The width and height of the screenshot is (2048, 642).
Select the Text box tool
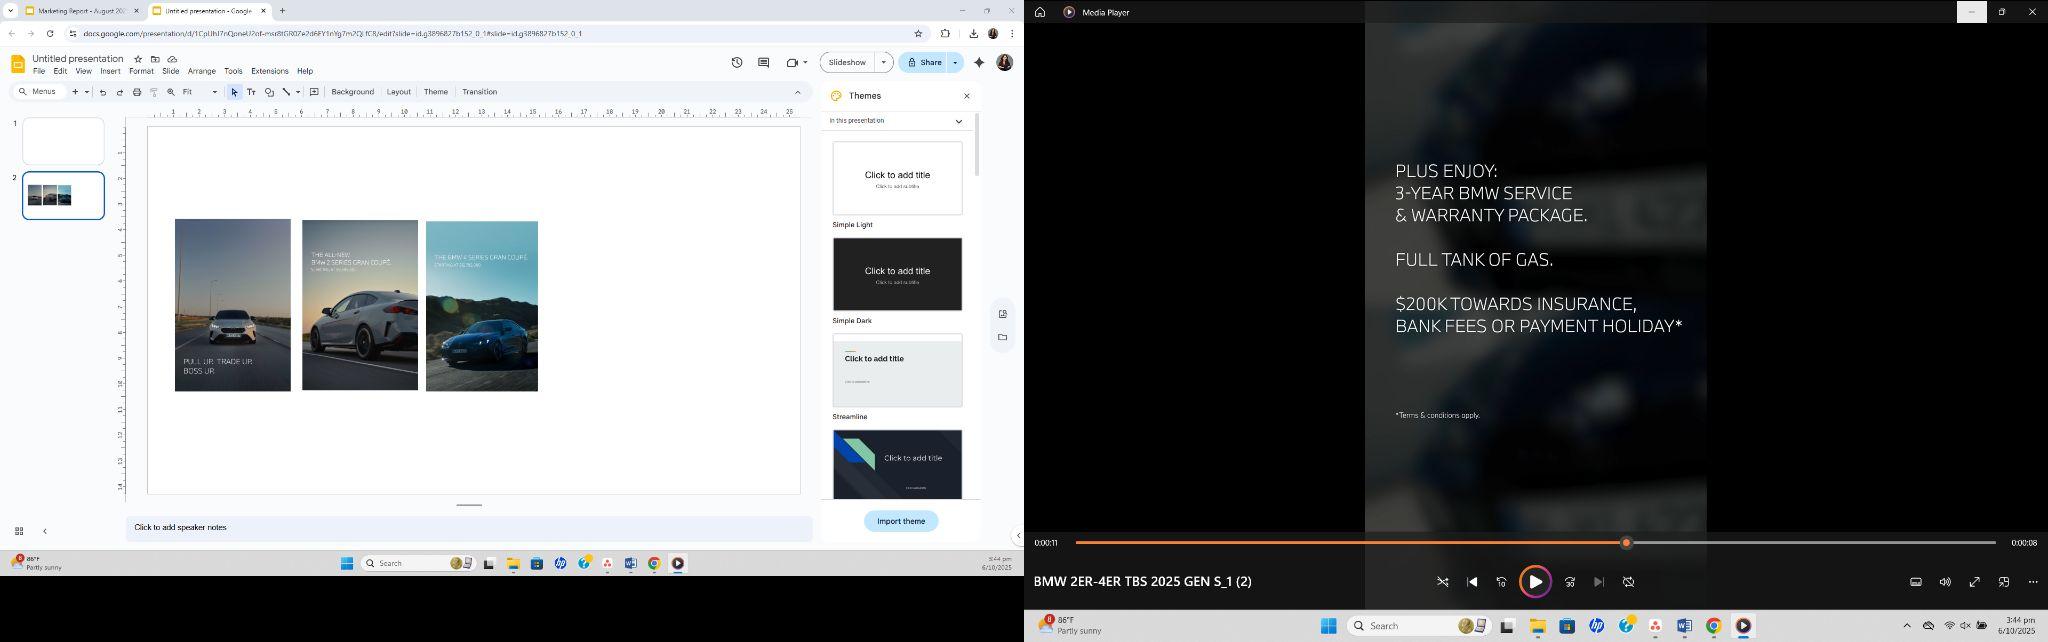[251, 92]
